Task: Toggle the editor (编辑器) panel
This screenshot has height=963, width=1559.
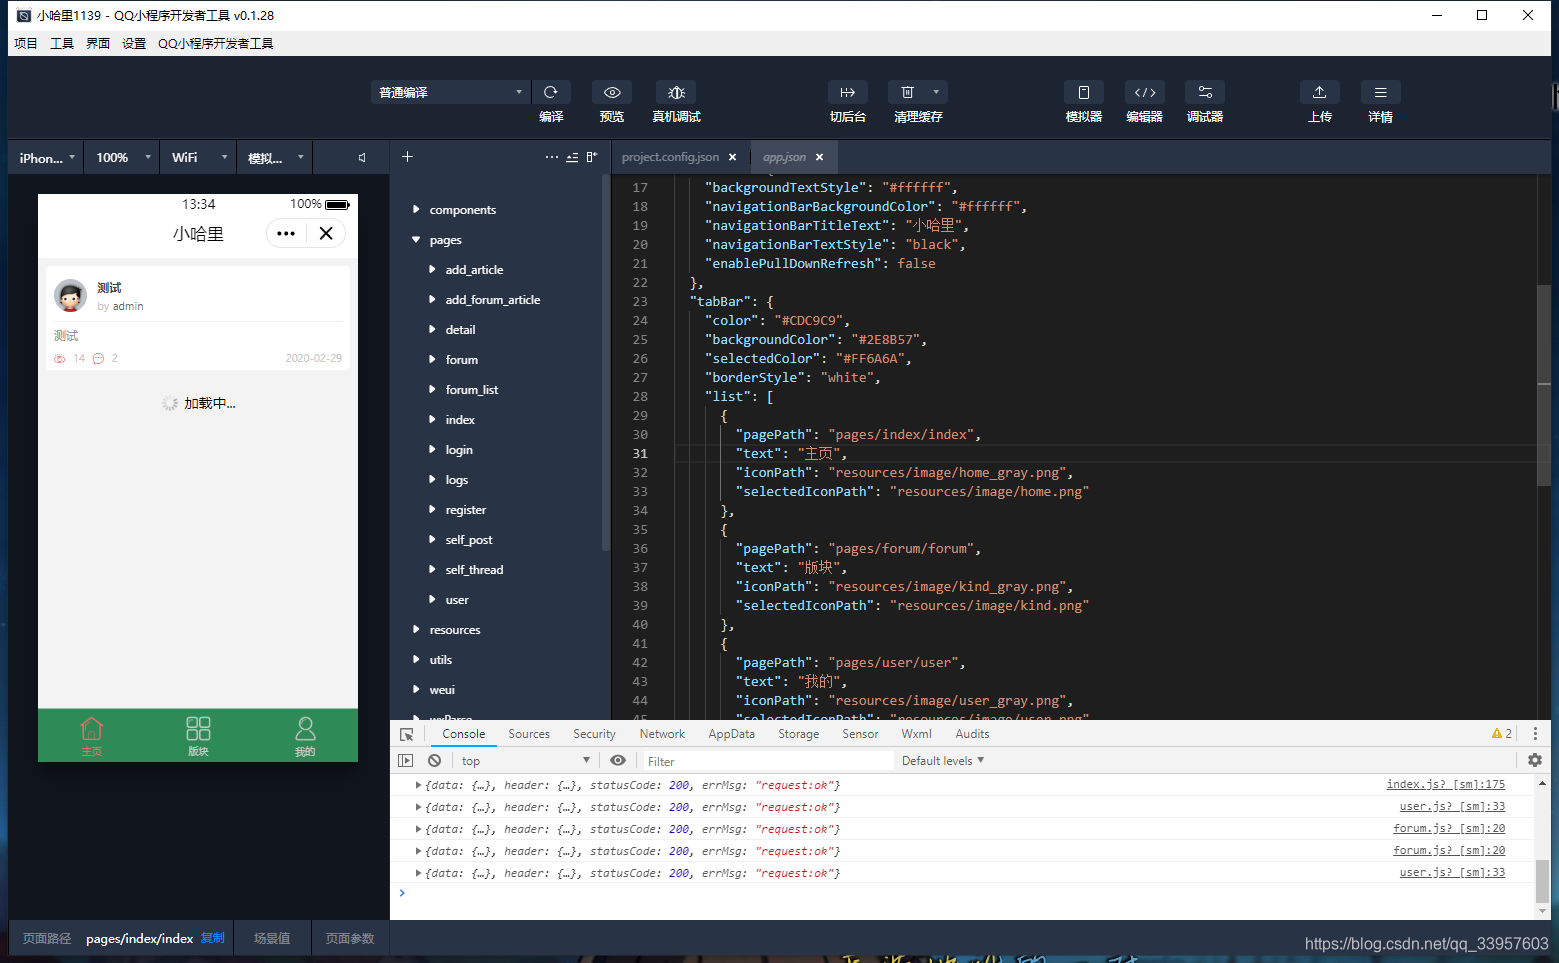Action: click(1144, 92)
